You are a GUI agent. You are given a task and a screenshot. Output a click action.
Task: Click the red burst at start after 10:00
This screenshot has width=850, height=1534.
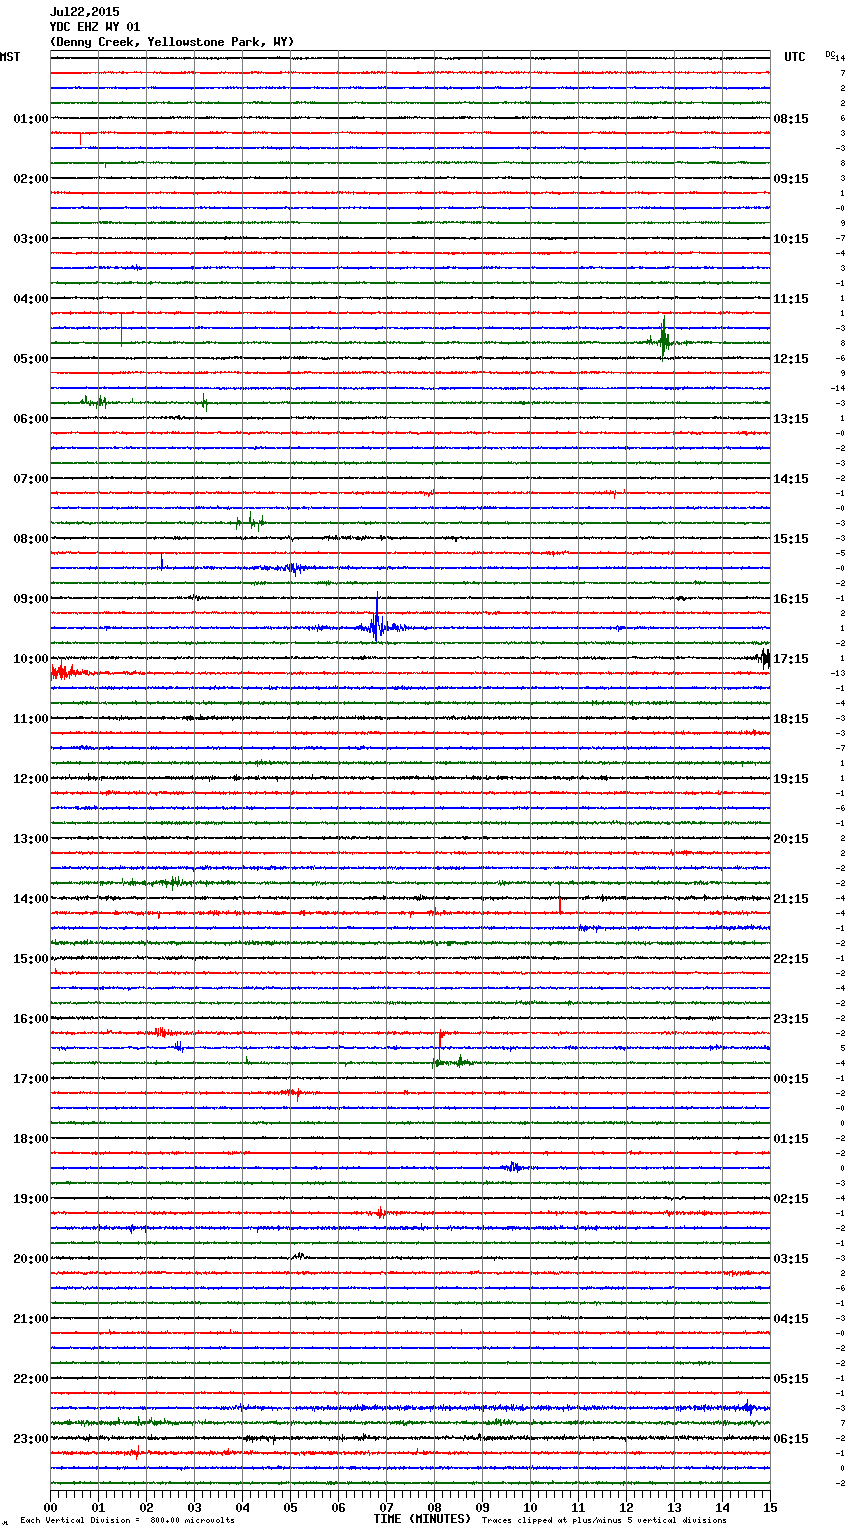66,672
